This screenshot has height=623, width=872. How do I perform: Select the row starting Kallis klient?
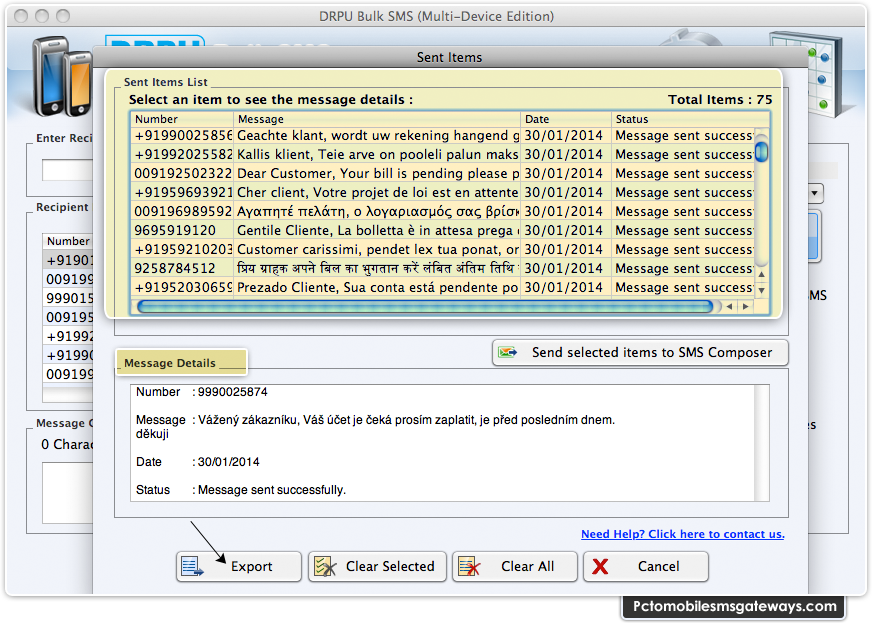coord(442,155)
